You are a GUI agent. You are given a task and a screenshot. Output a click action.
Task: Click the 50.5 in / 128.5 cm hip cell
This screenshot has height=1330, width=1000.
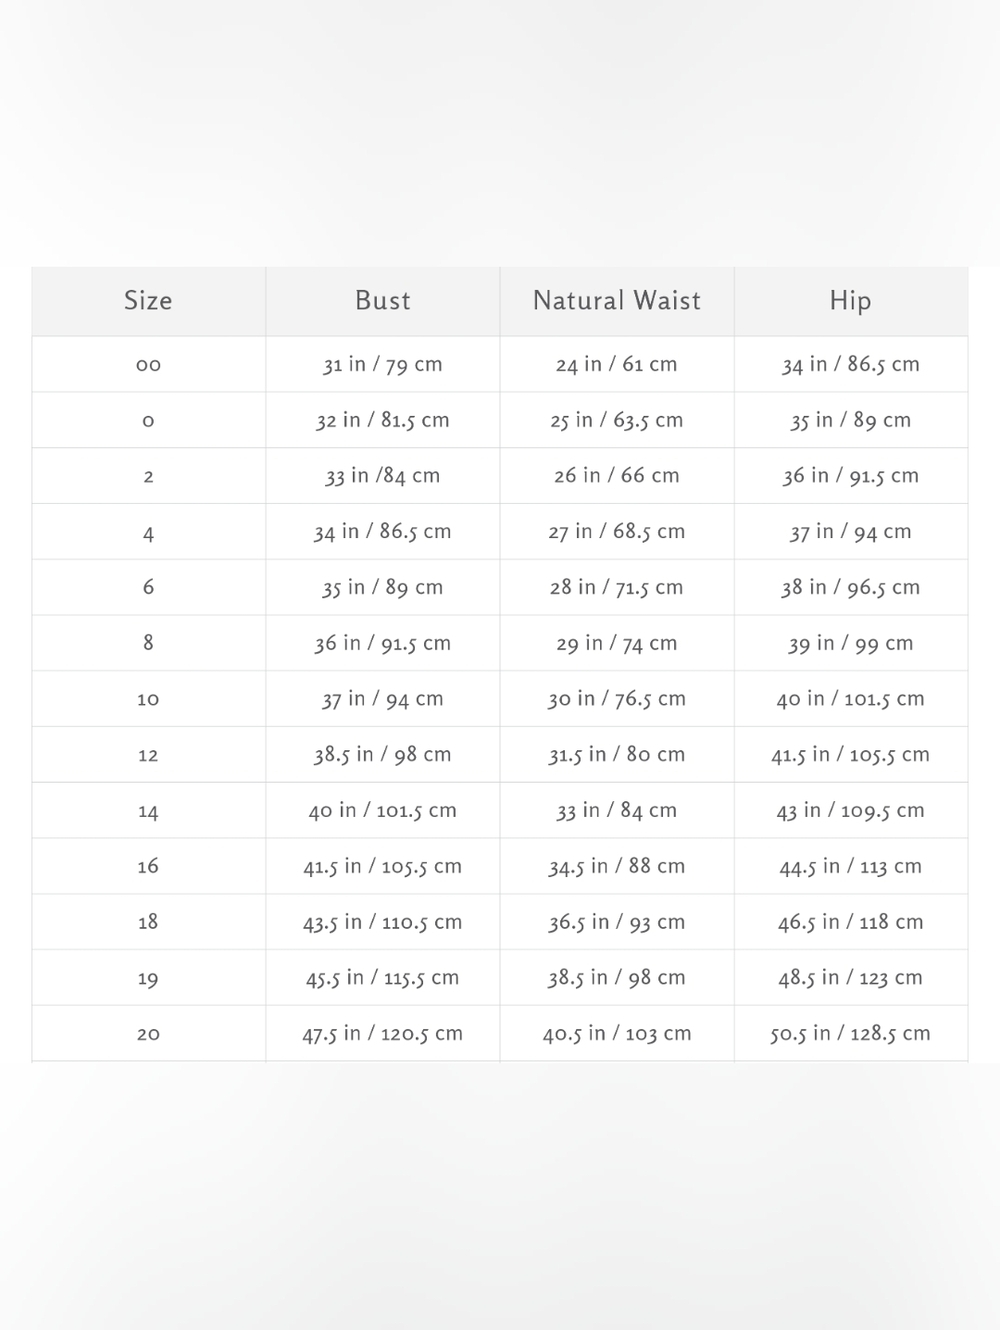pyautogui.click(x=851, y=1034)
